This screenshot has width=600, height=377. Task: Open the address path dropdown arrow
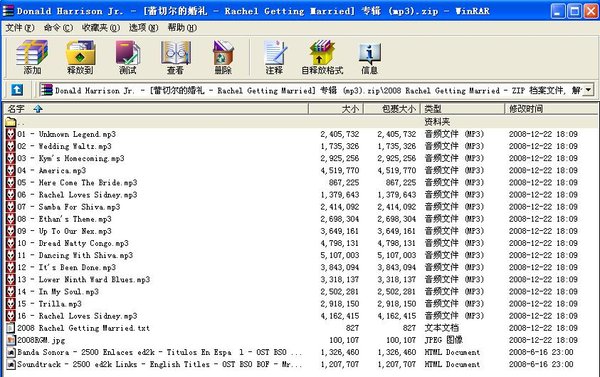(588, 90)
